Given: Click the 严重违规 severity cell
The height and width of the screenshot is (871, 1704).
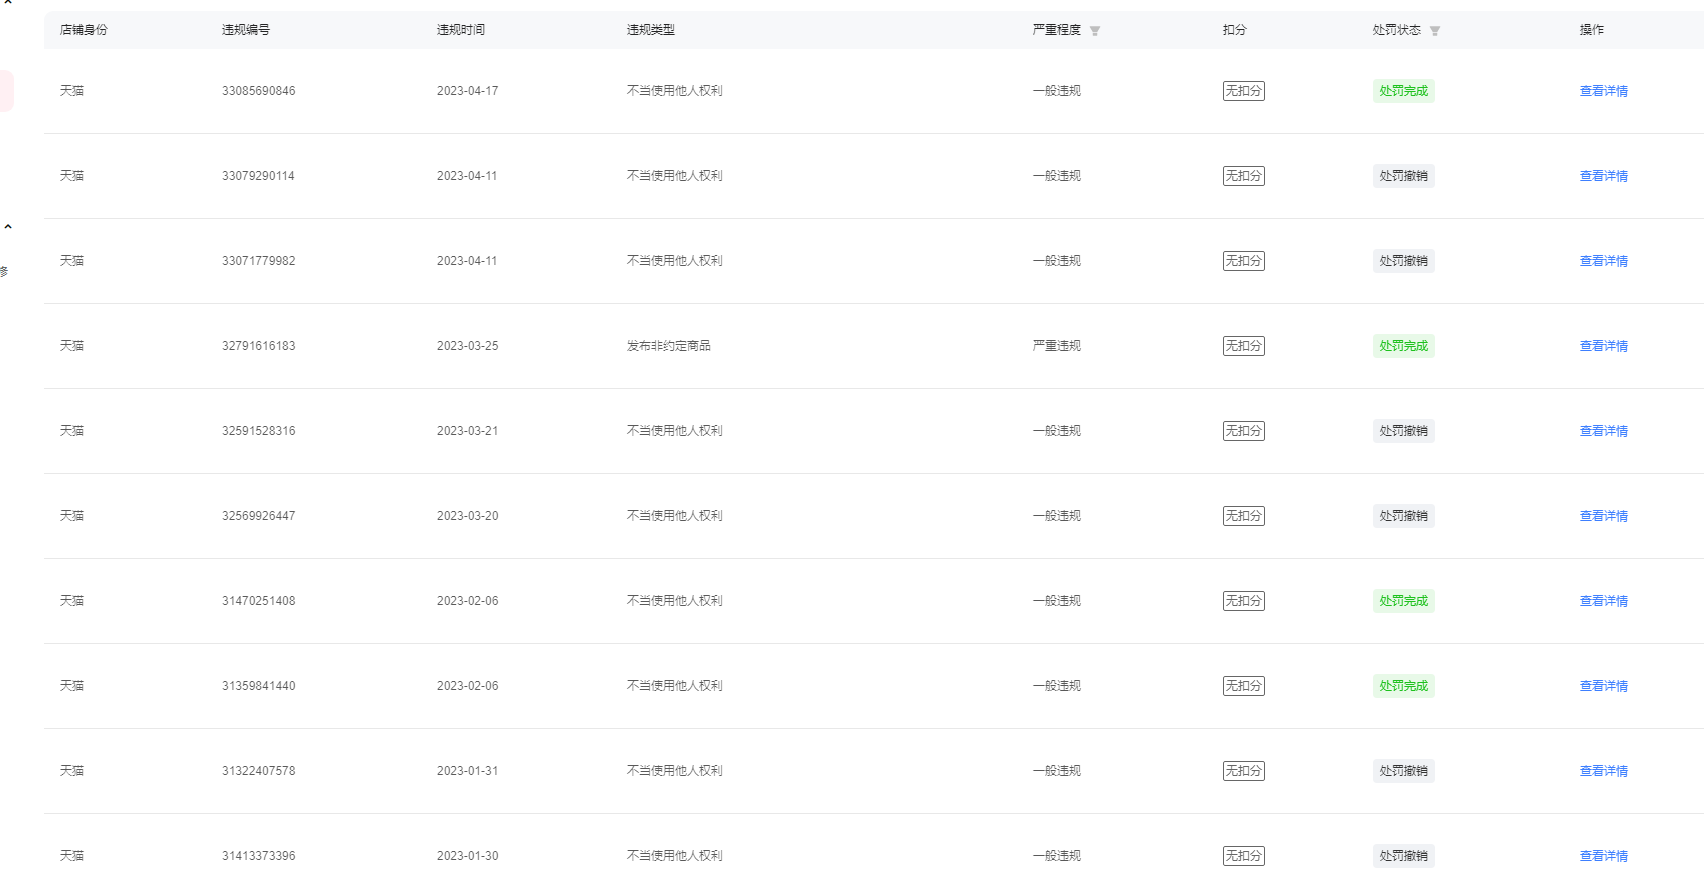Looking at the screenshot, I should [1056, 346].
